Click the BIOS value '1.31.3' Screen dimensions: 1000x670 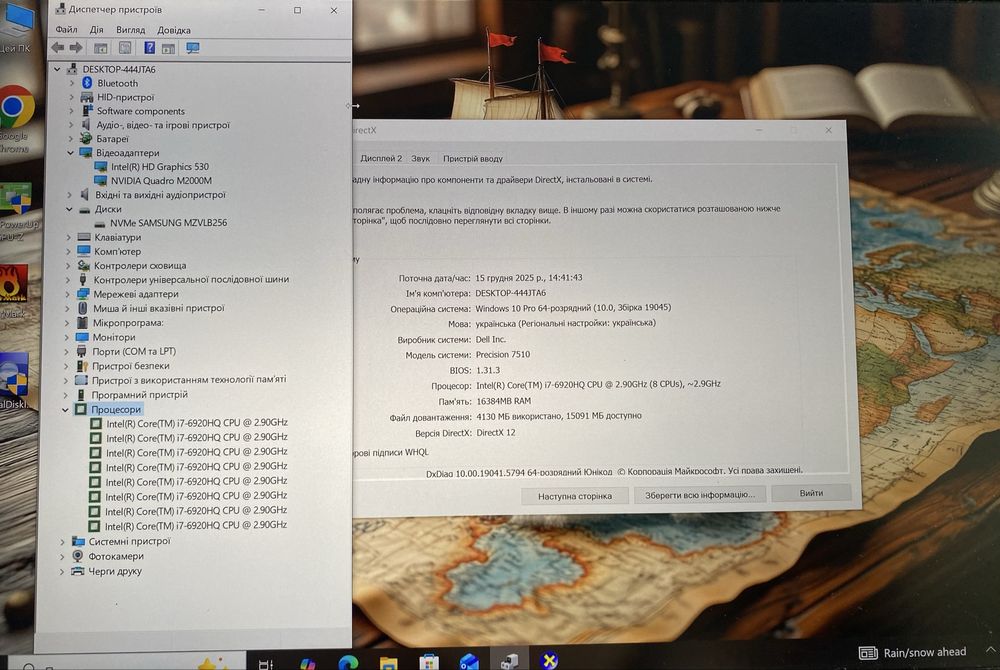coord(488,370)
